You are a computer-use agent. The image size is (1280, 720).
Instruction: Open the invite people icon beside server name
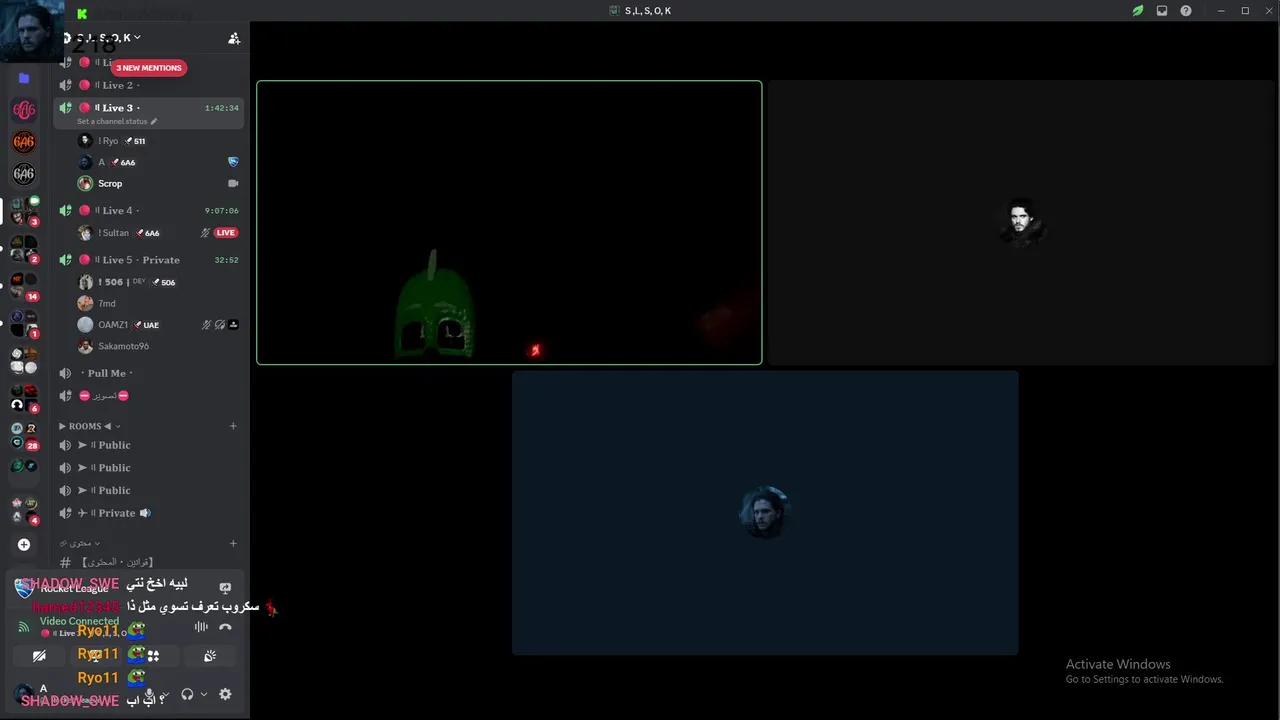click(x=234, y=38)
